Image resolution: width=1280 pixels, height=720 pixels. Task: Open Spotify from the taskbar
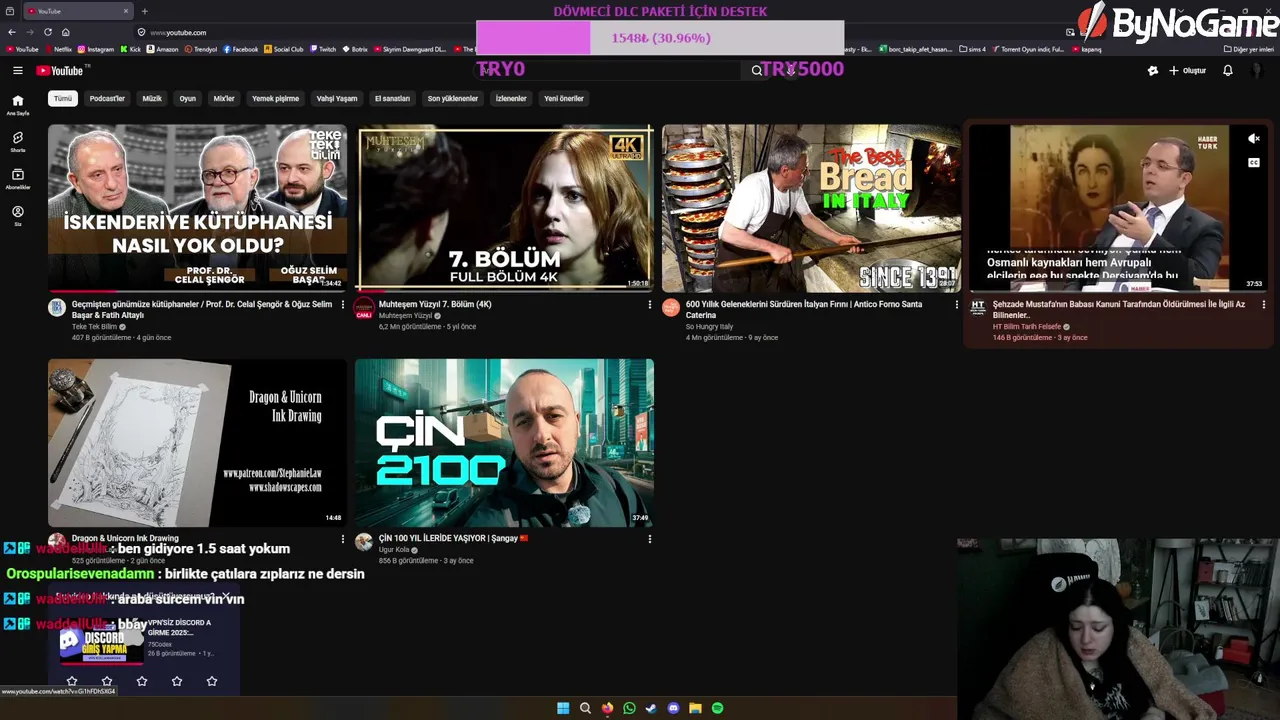click(x=717, y=708)
